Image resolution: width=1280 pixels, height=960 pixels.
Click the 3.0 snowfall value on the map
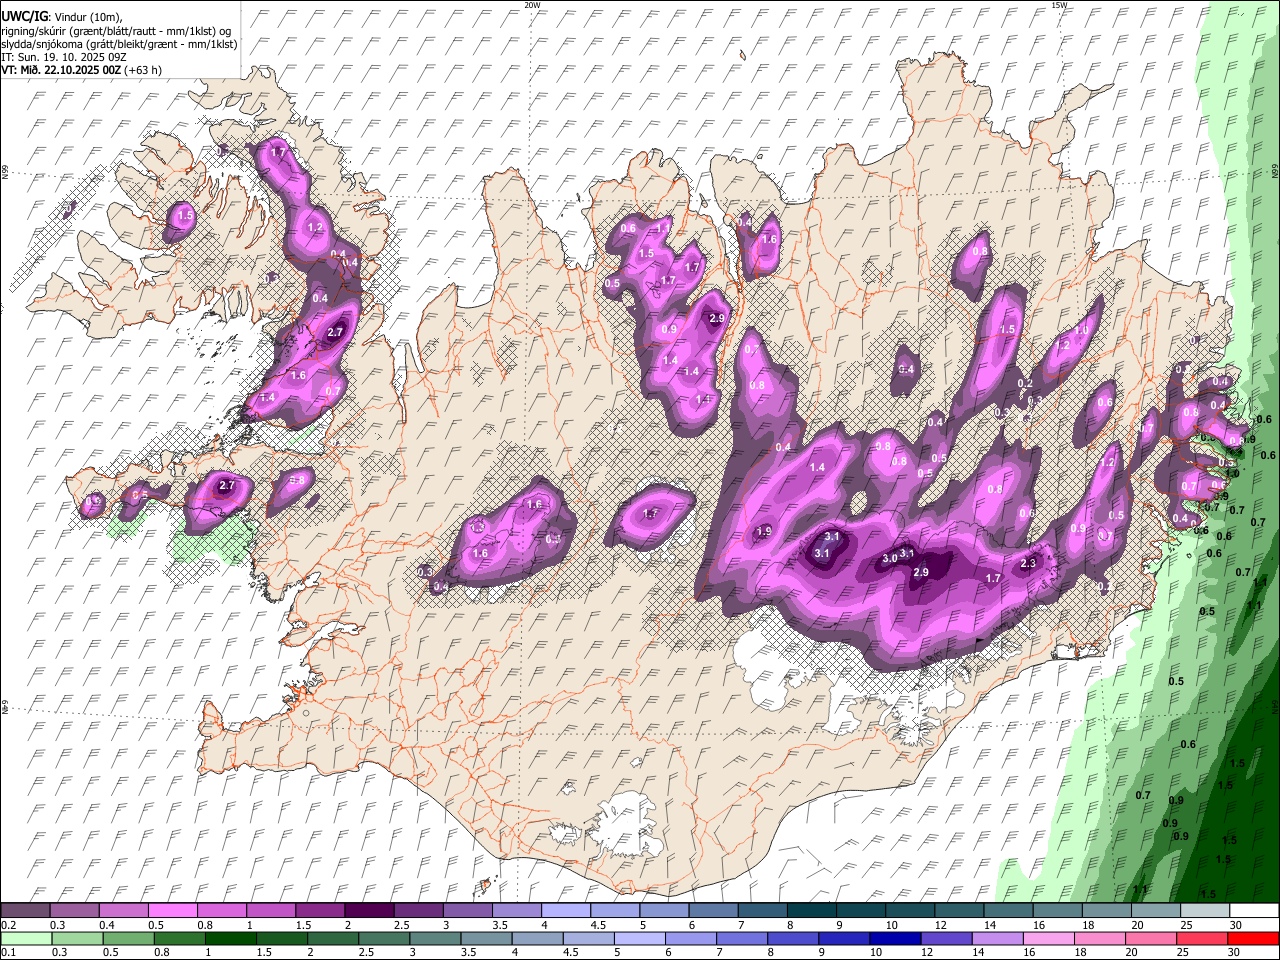click(x=889, y=559)
